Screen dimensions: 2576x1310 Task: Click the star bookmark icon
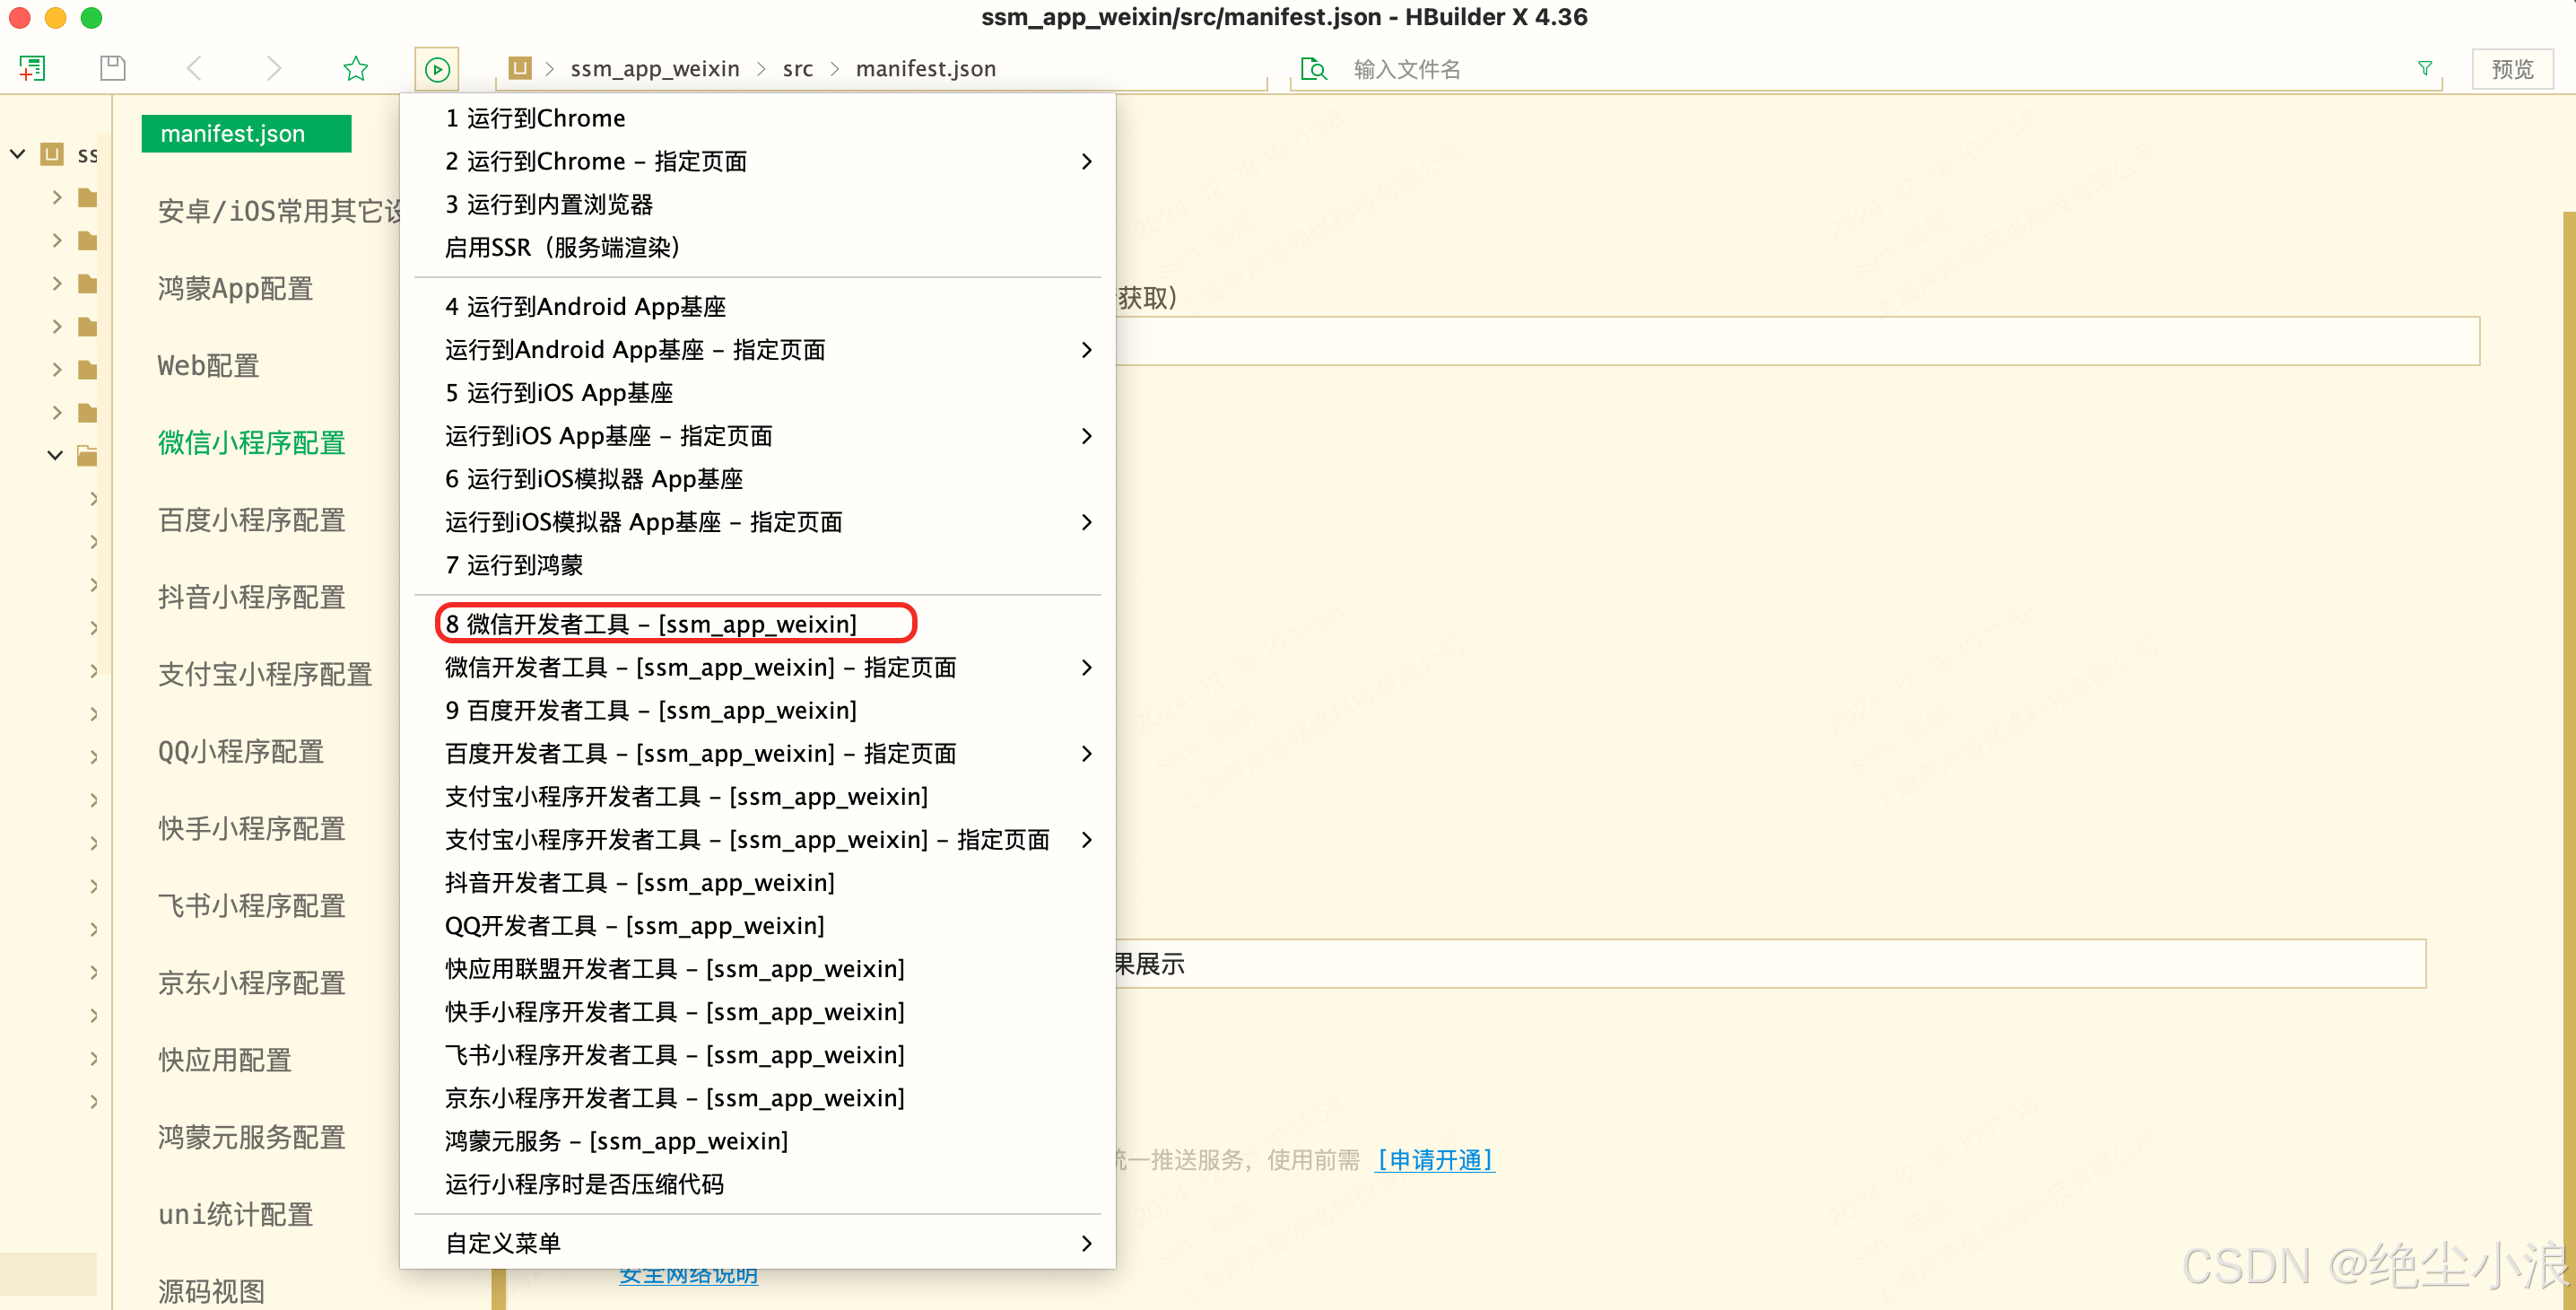click(x=356, y=68)
